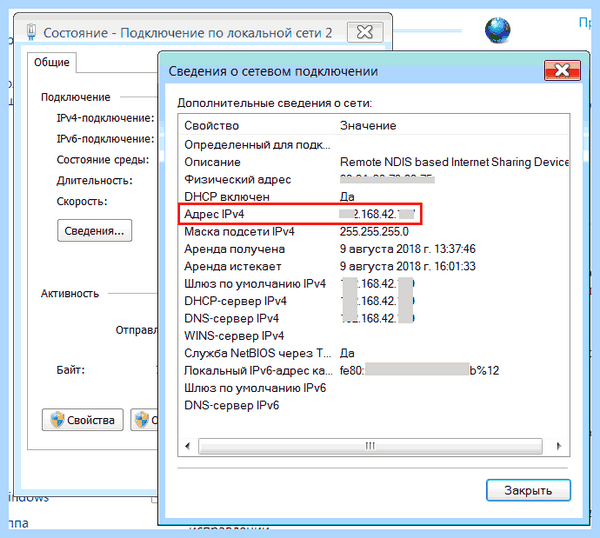
Task: Click Состояние среды label in status window
Action: point(103,160)
